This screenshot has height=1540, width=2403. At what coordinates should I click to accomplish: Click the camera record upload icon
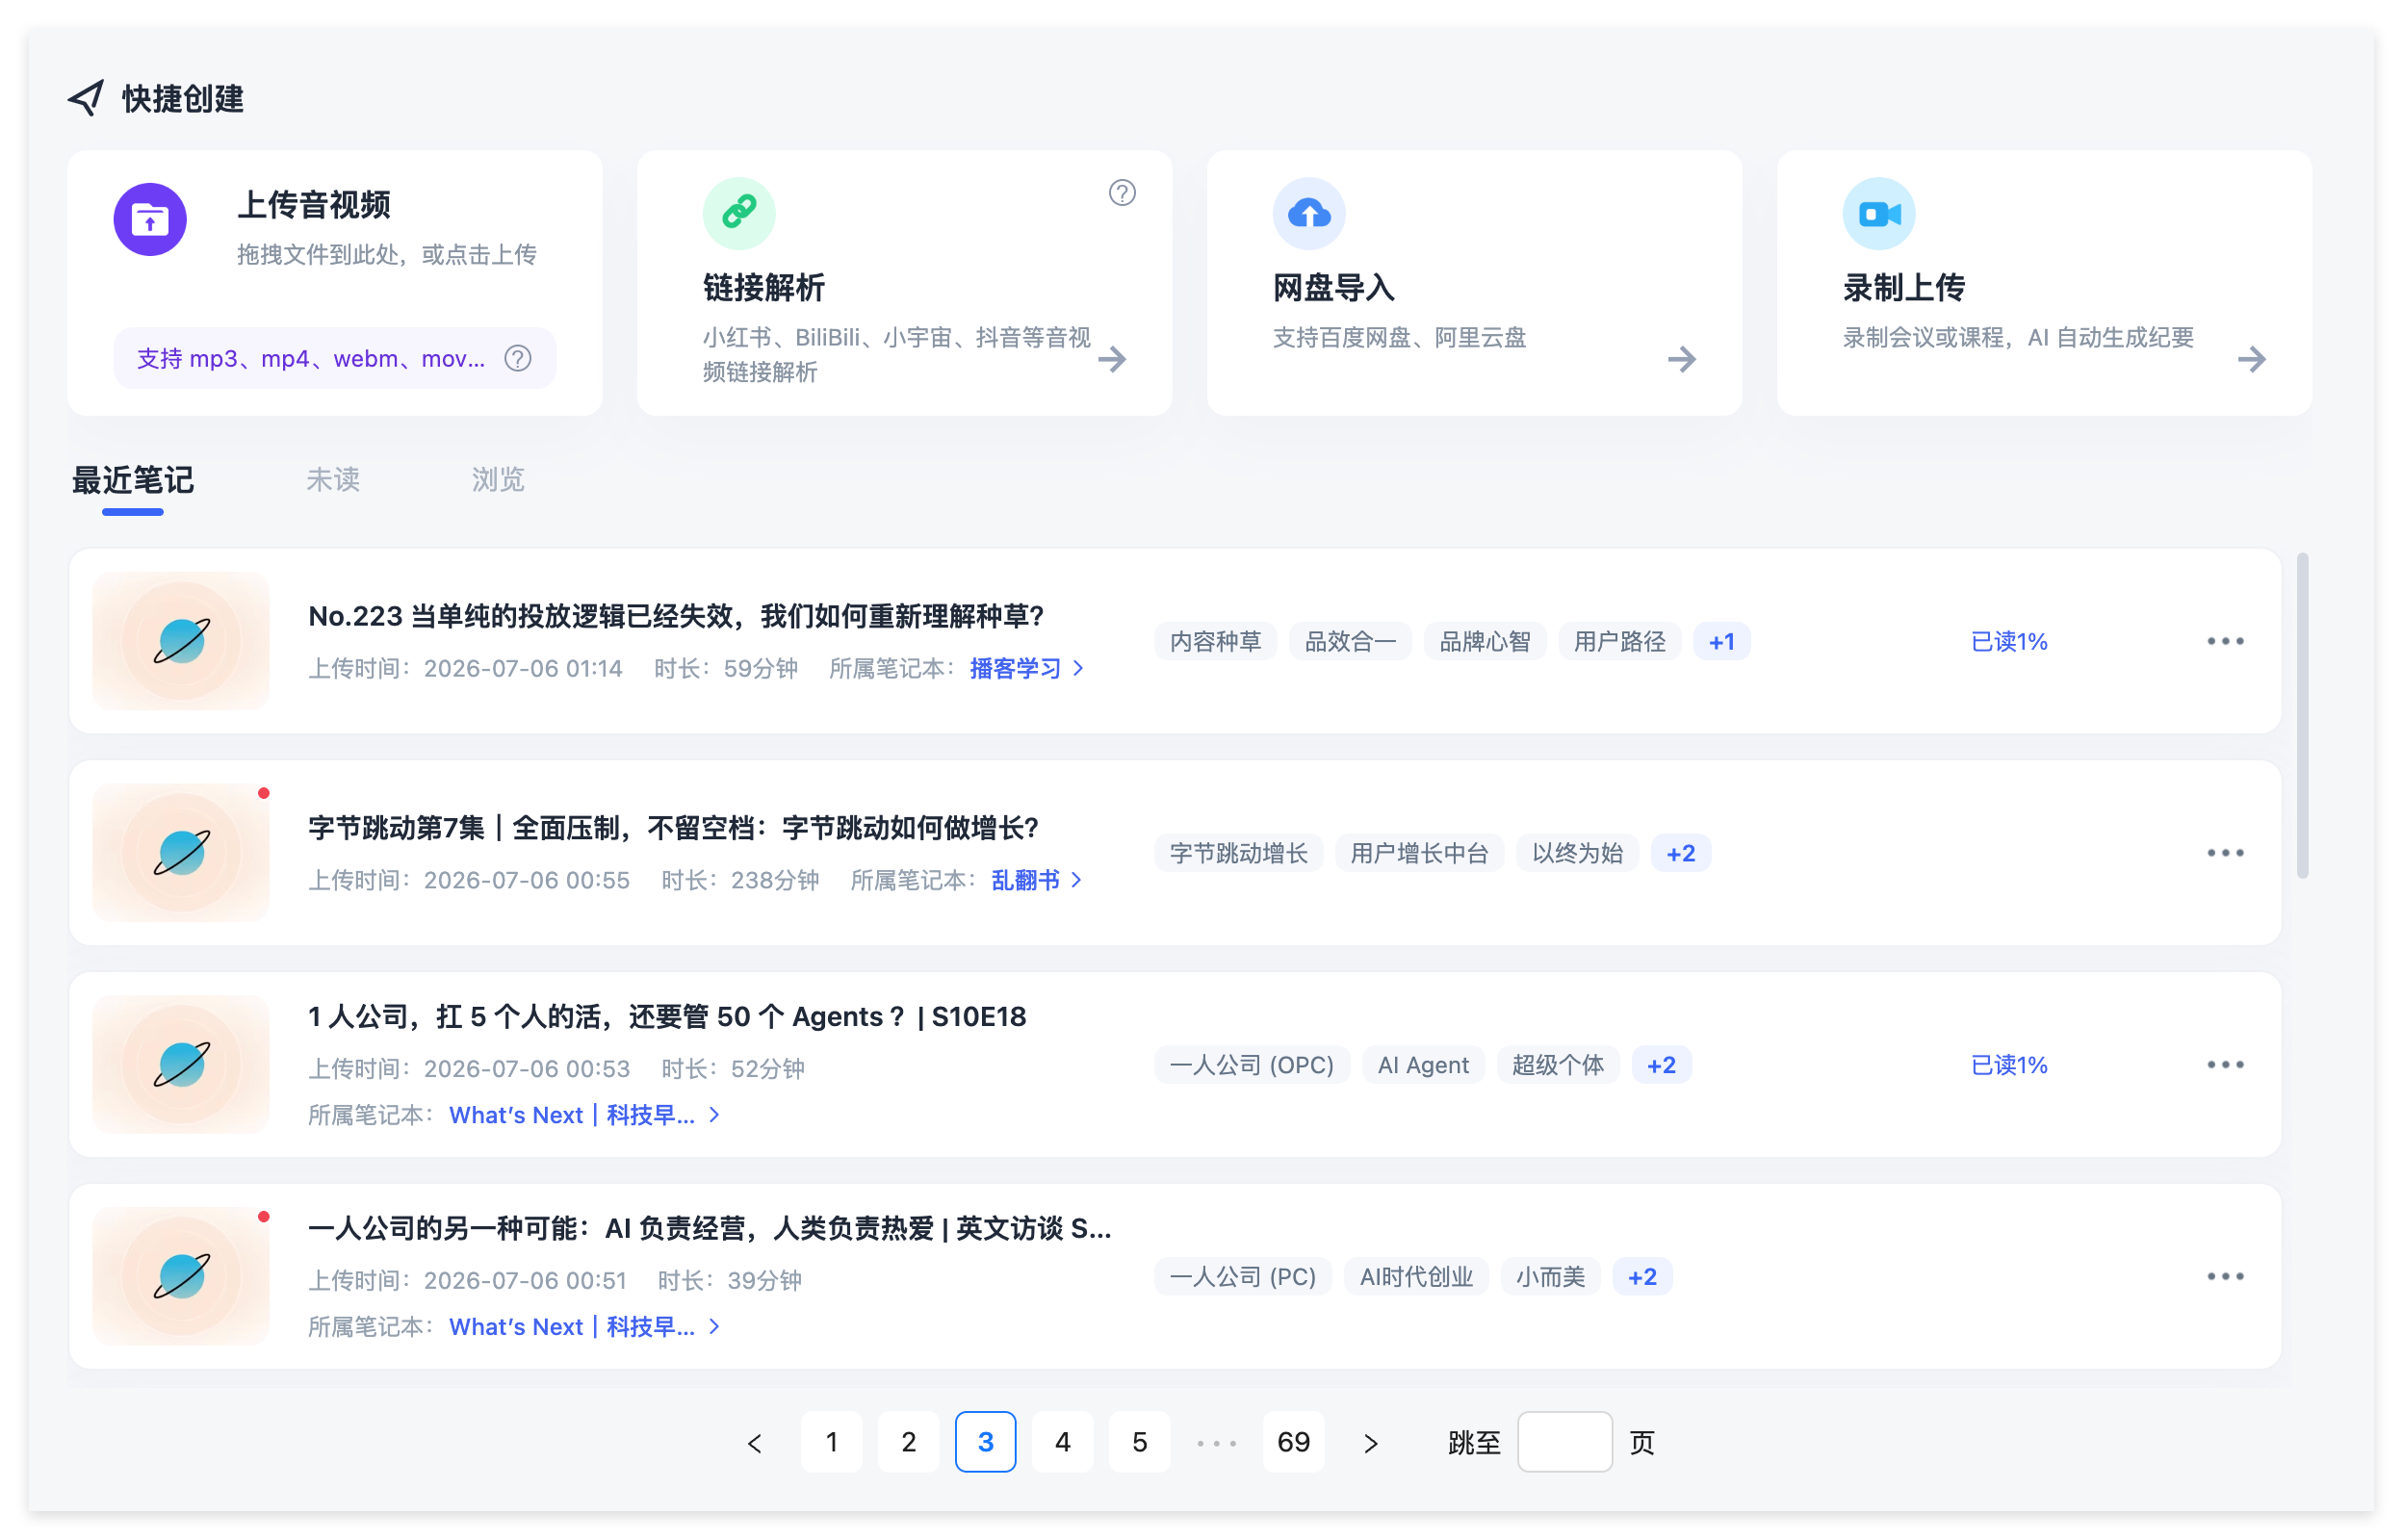(1879, 213)
